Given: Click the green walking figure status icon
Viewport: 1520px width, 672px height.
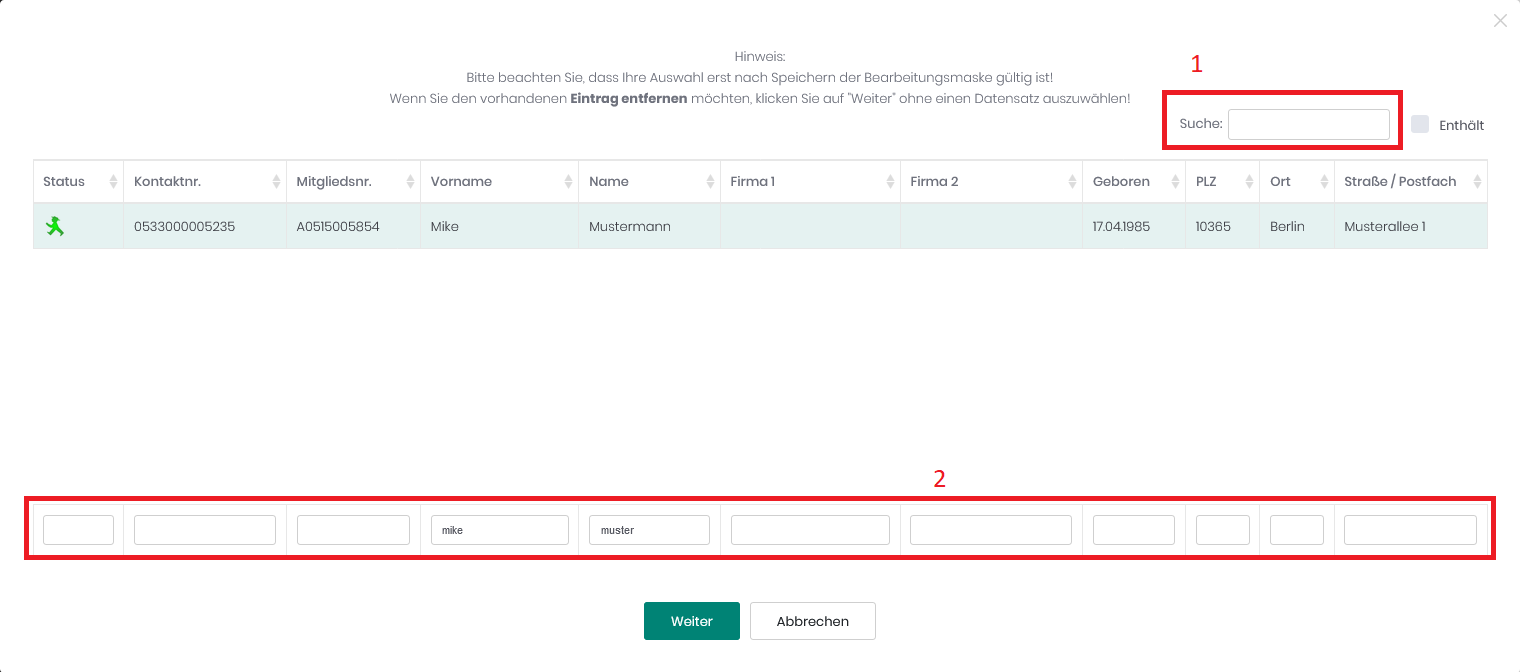Looking at the screenshot, I should [x=54, y=227].
